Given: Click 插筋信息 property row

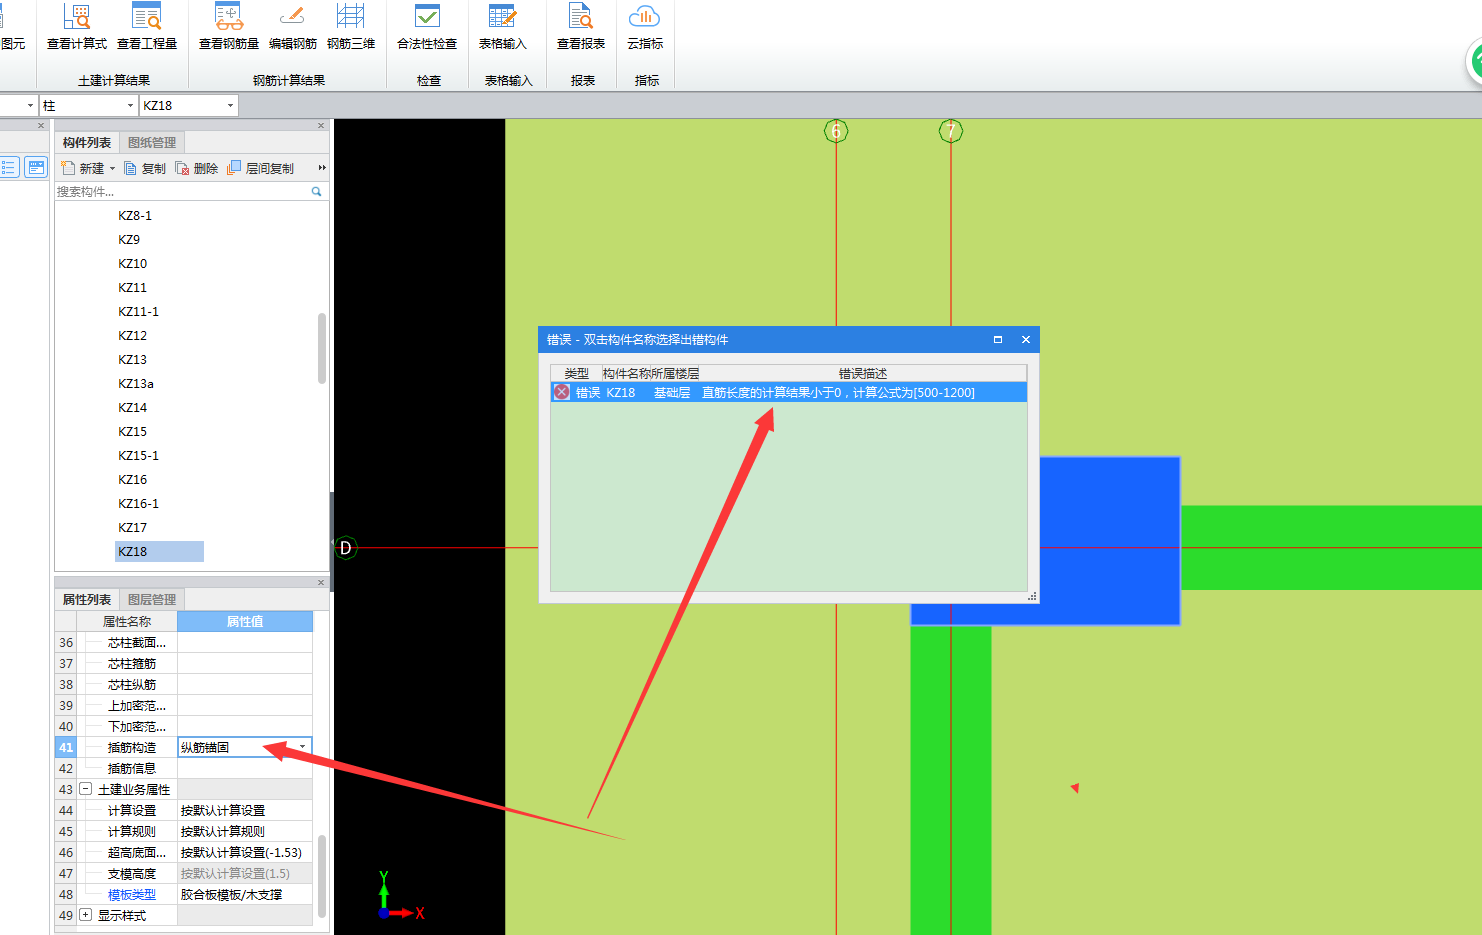Looking at the screenshot, I should (x=184, y=768).
